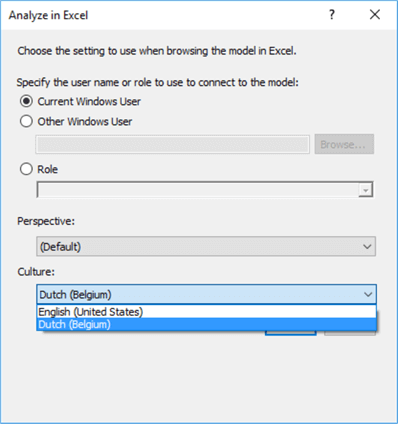Collapse the Culture dropdown via its chevron
This screenshot has height=424, width=398.
point(368,294)
